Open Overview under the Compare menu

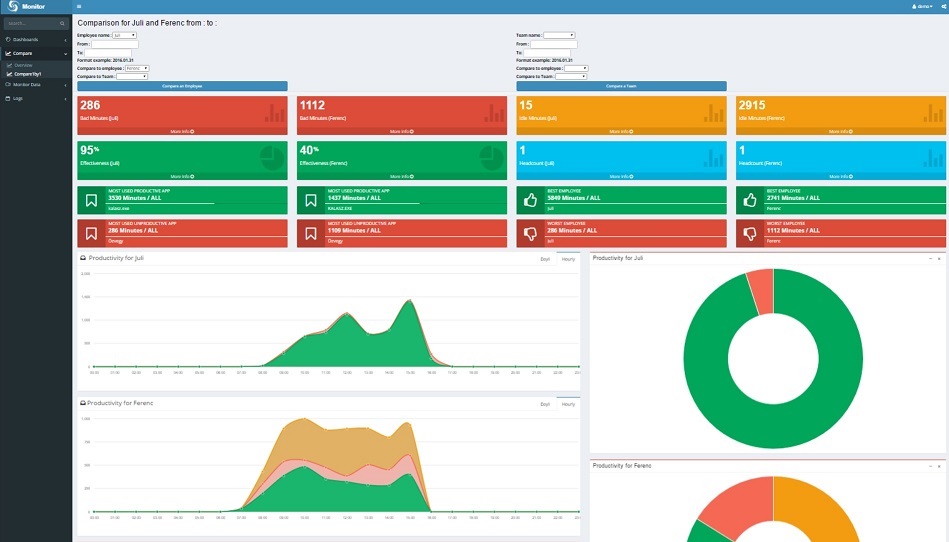point(23,65)
